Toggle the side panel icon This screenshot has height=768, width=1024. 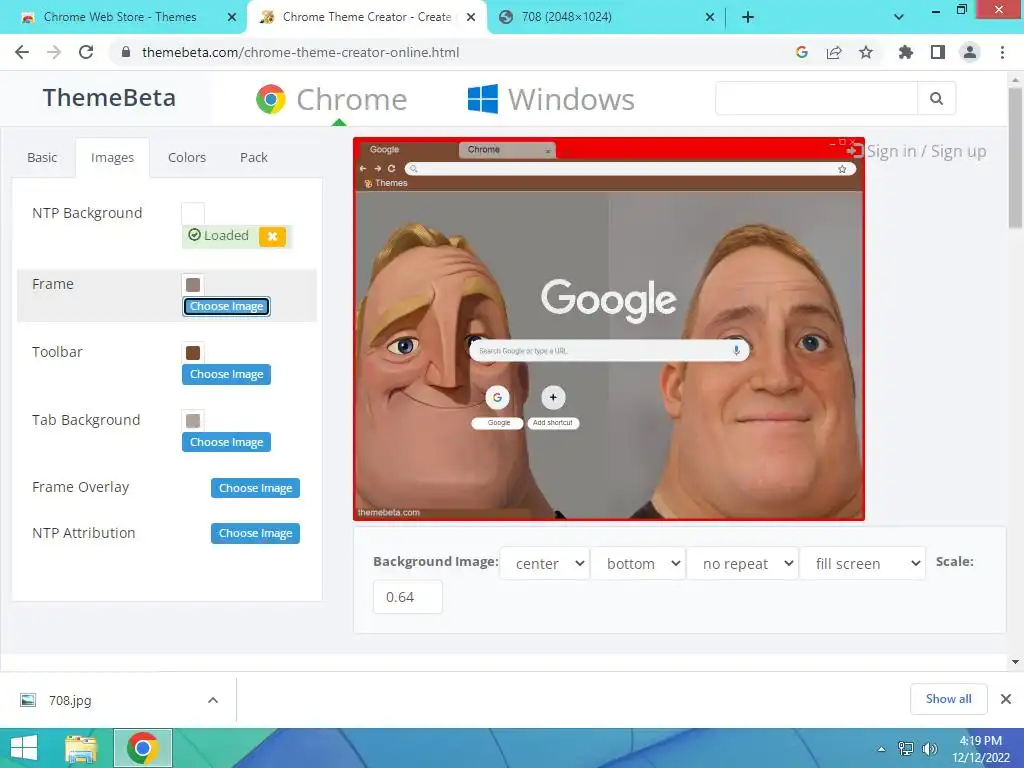[938, 52]
